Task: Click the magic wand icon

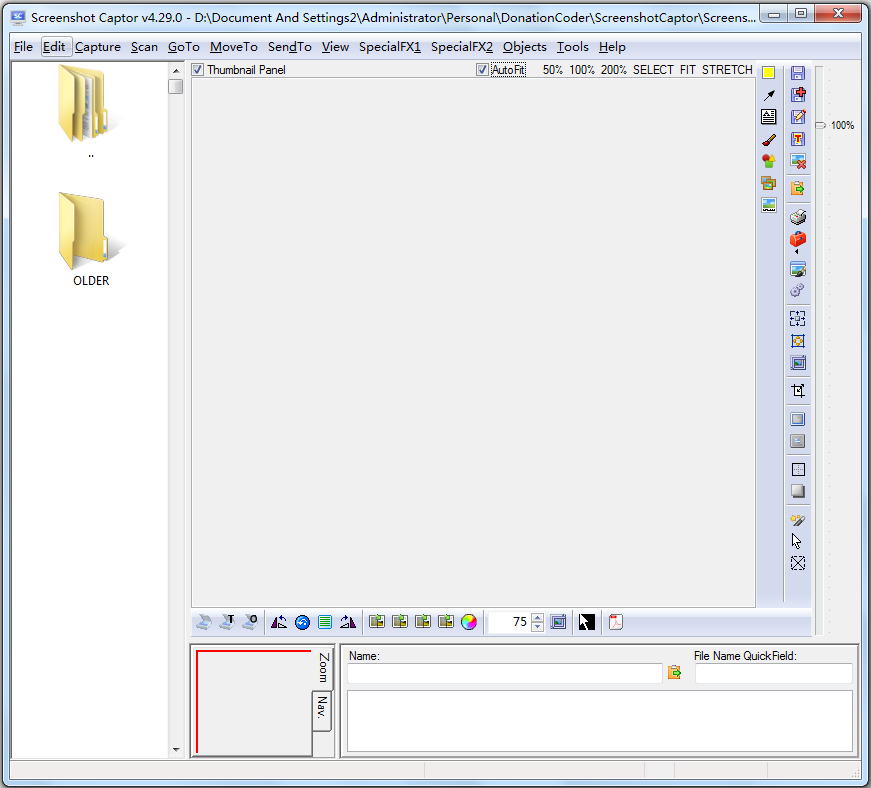Action: (798, 520)
